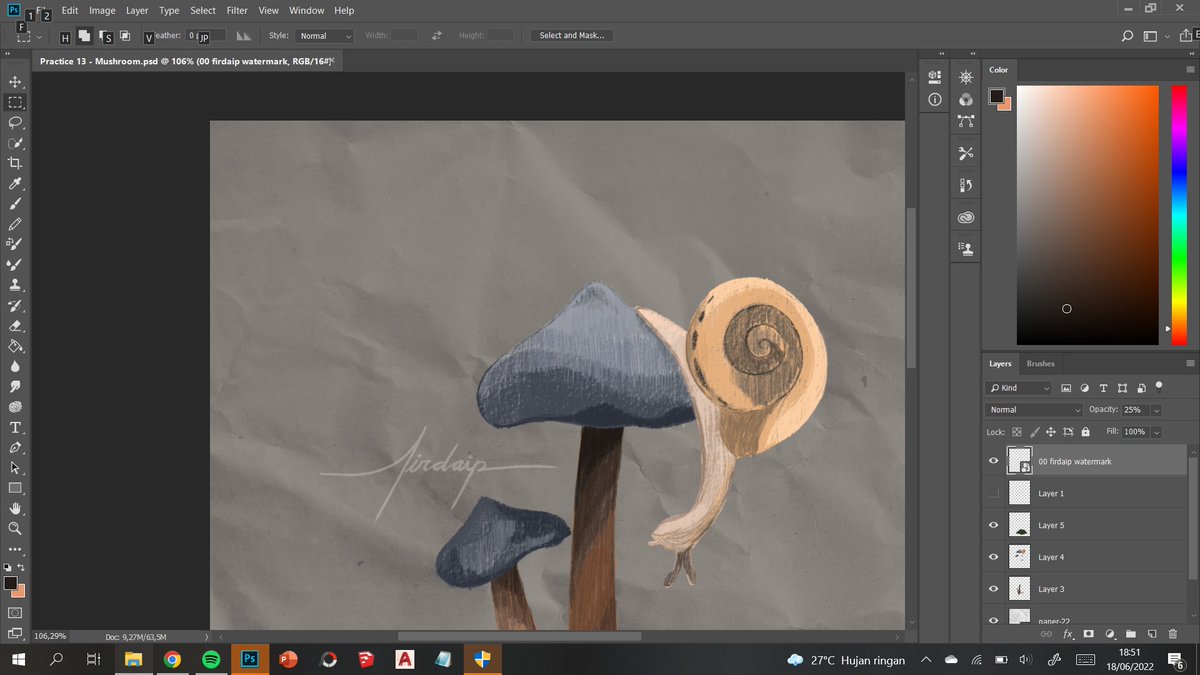Hide Layer 3 visibility
The width and height of the screenshot is (1200, 675).
[993, 589]
